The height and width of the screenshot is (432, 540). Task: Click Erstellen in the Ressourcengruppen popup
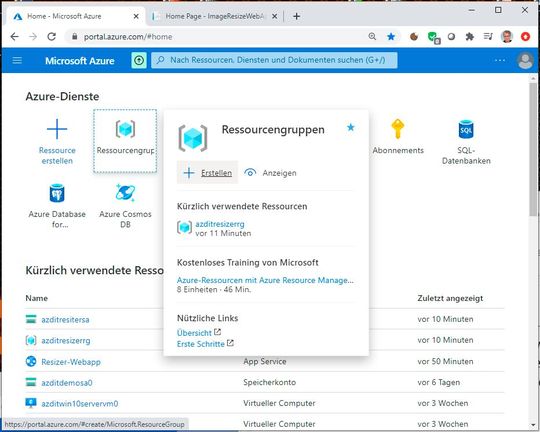coord(207,173)
